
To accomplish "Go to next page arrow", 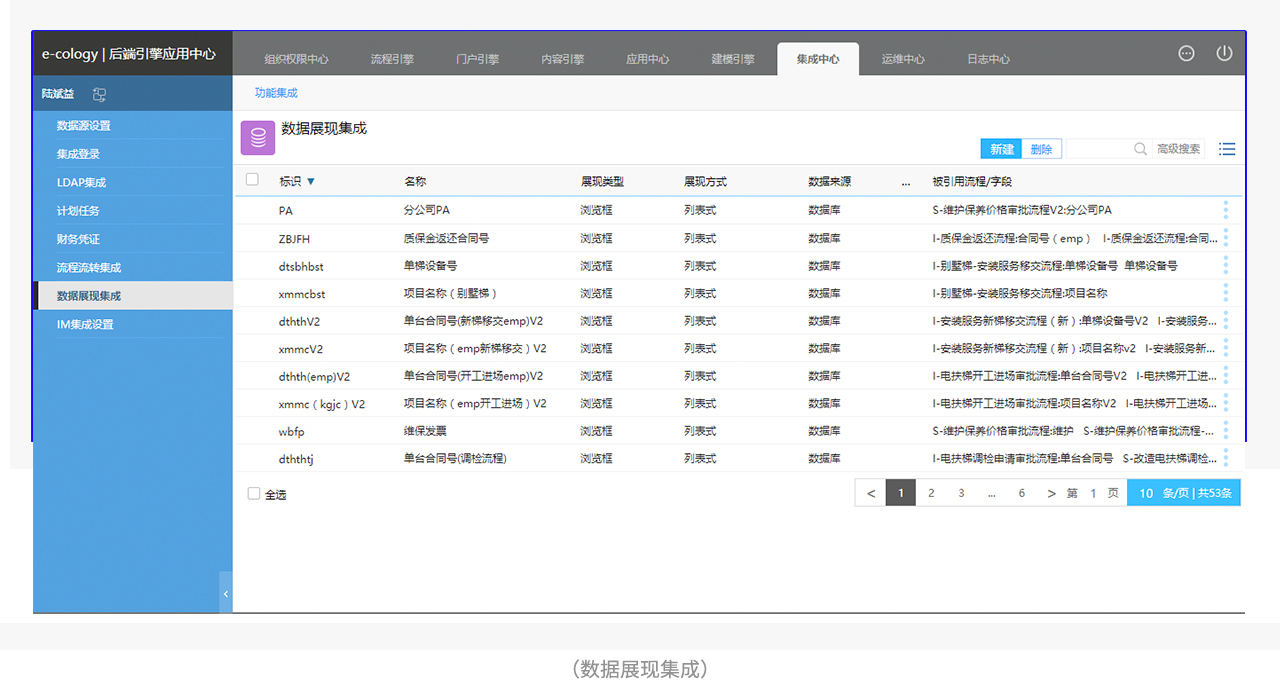I will (x=1051, y=493).
